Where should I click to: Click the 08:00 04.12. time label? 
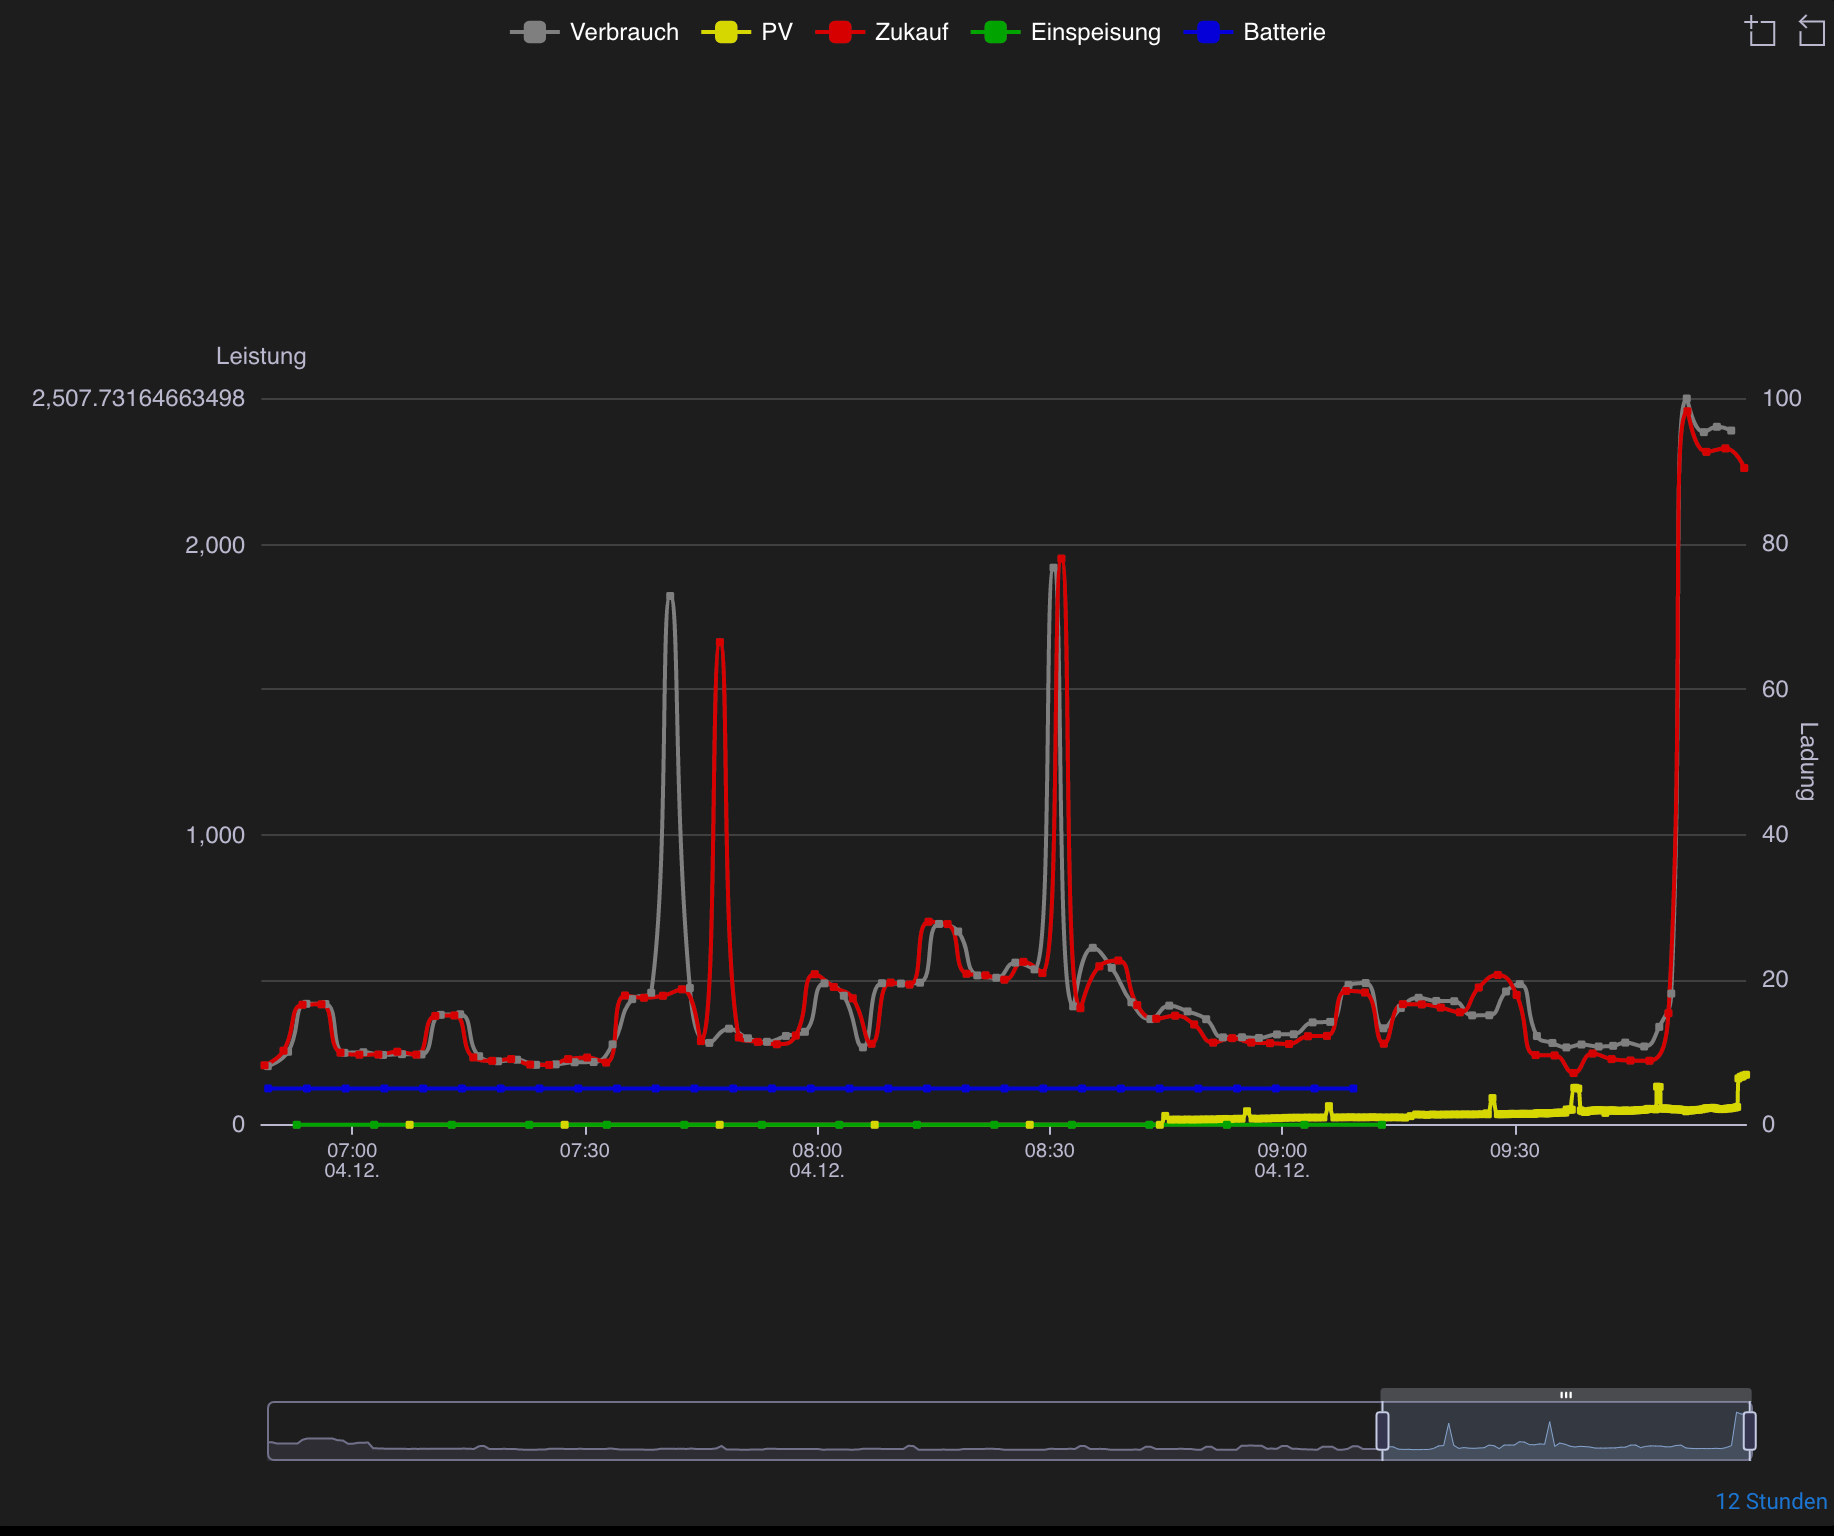pos(817,1160)
